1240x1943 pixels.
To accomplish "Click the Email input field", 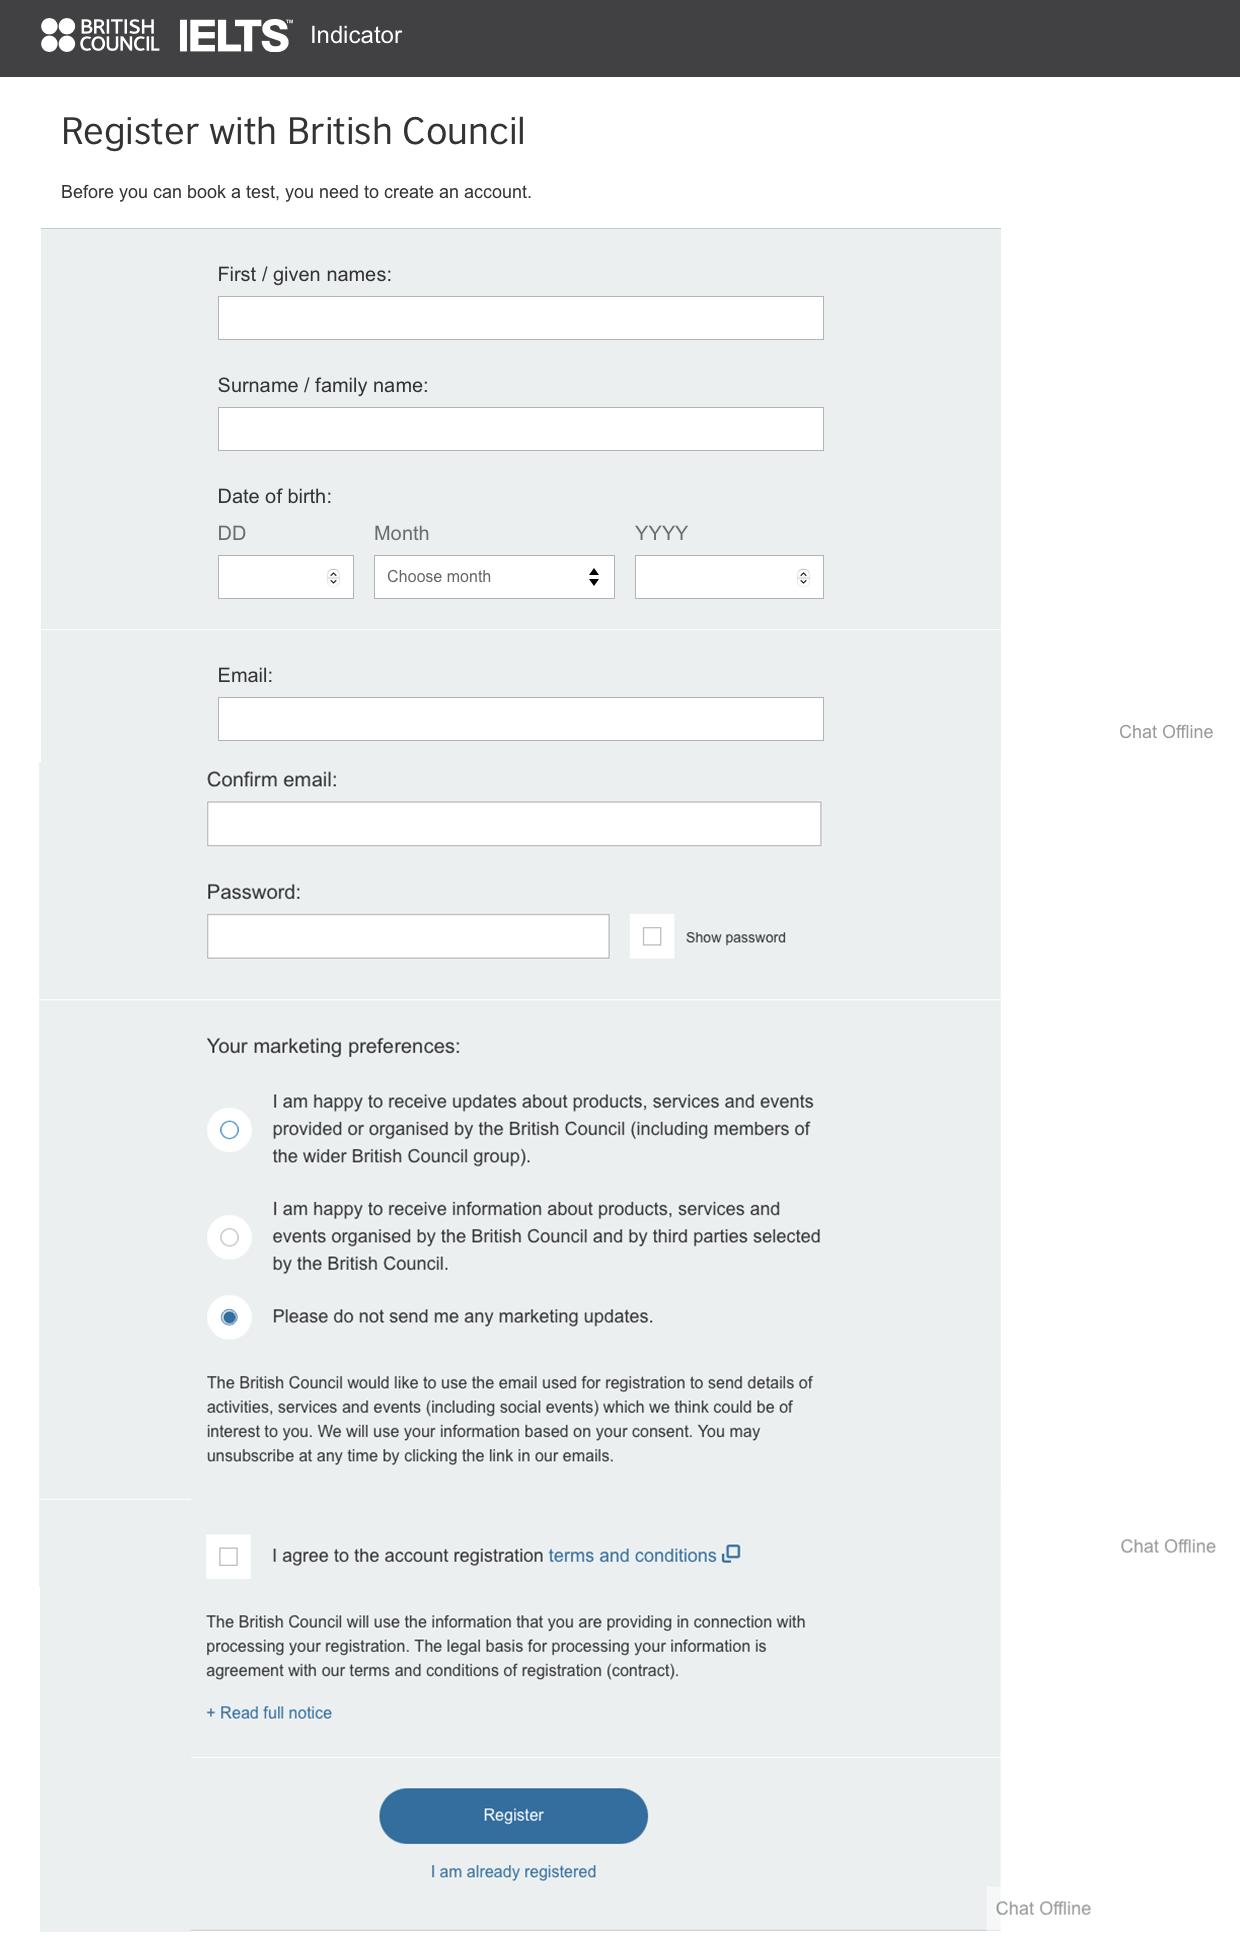I will (520, 719).
